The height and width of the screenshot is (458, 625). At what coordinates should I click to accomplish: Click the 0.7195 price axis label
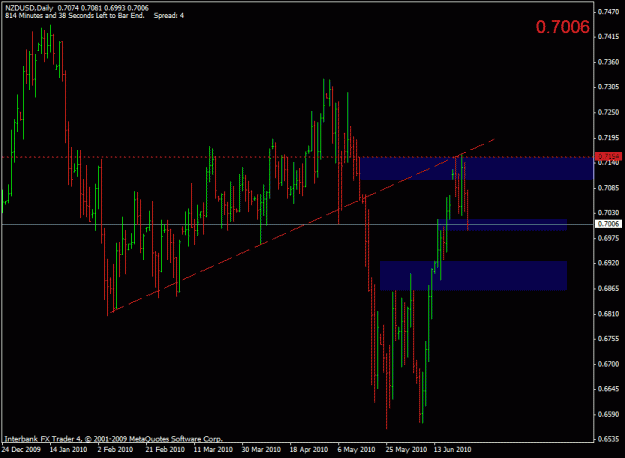(608, 138)
